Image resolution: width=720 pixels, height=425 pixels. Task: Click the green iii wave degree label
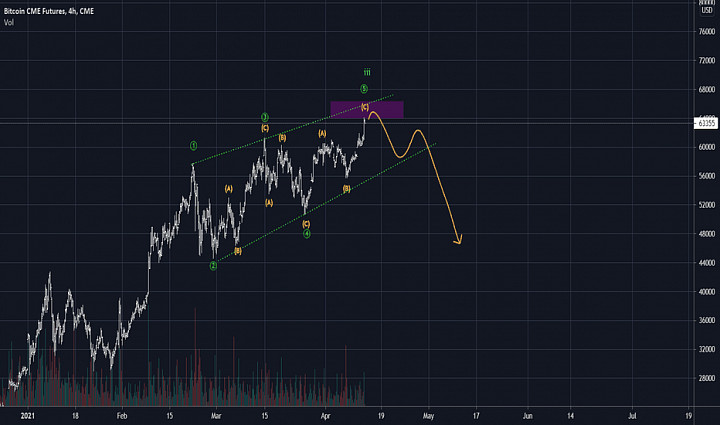coord(367,72)
